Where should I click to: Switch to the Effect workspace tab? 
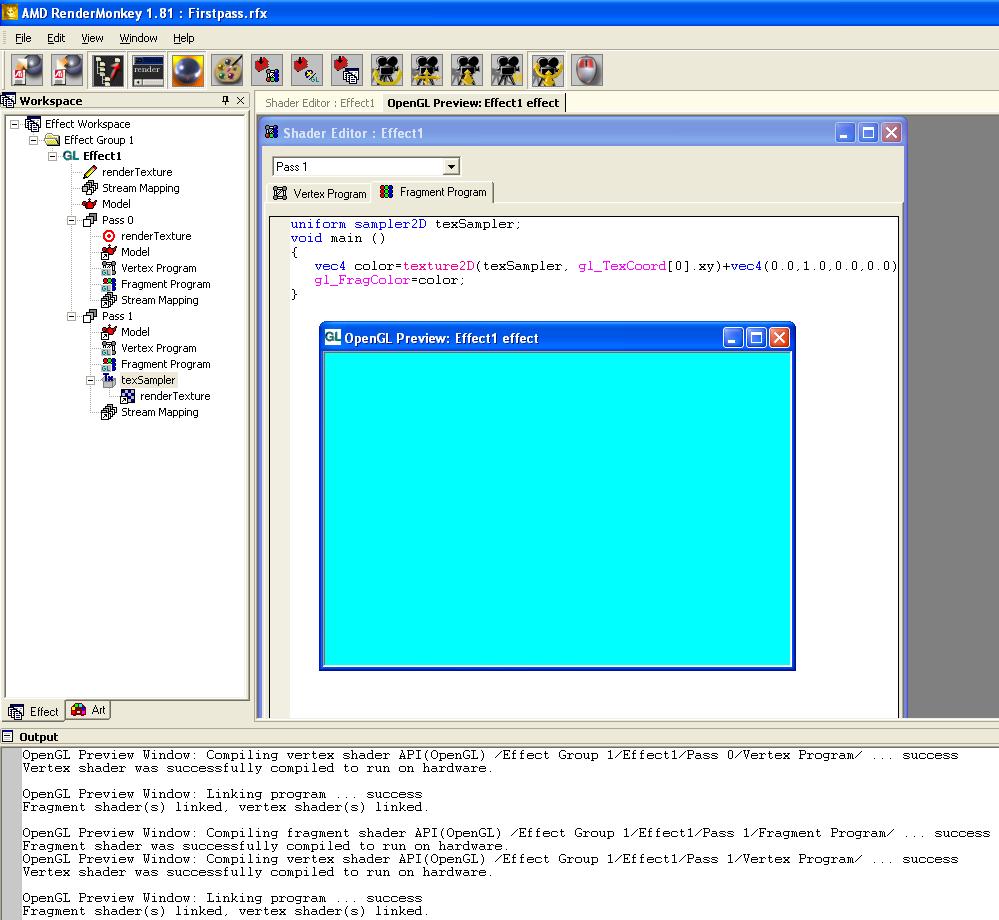33,711
